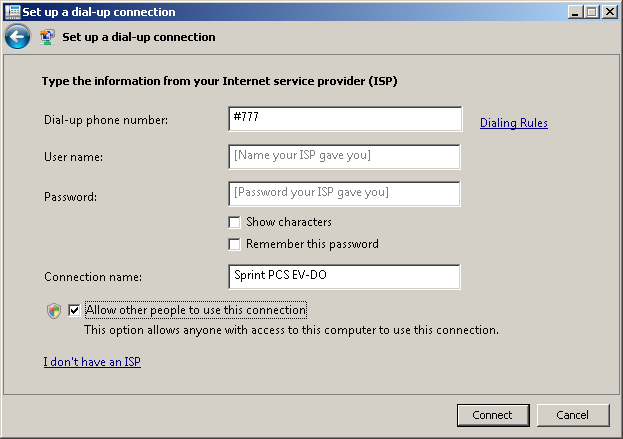Click the Allow other people label text

(196, 310)
